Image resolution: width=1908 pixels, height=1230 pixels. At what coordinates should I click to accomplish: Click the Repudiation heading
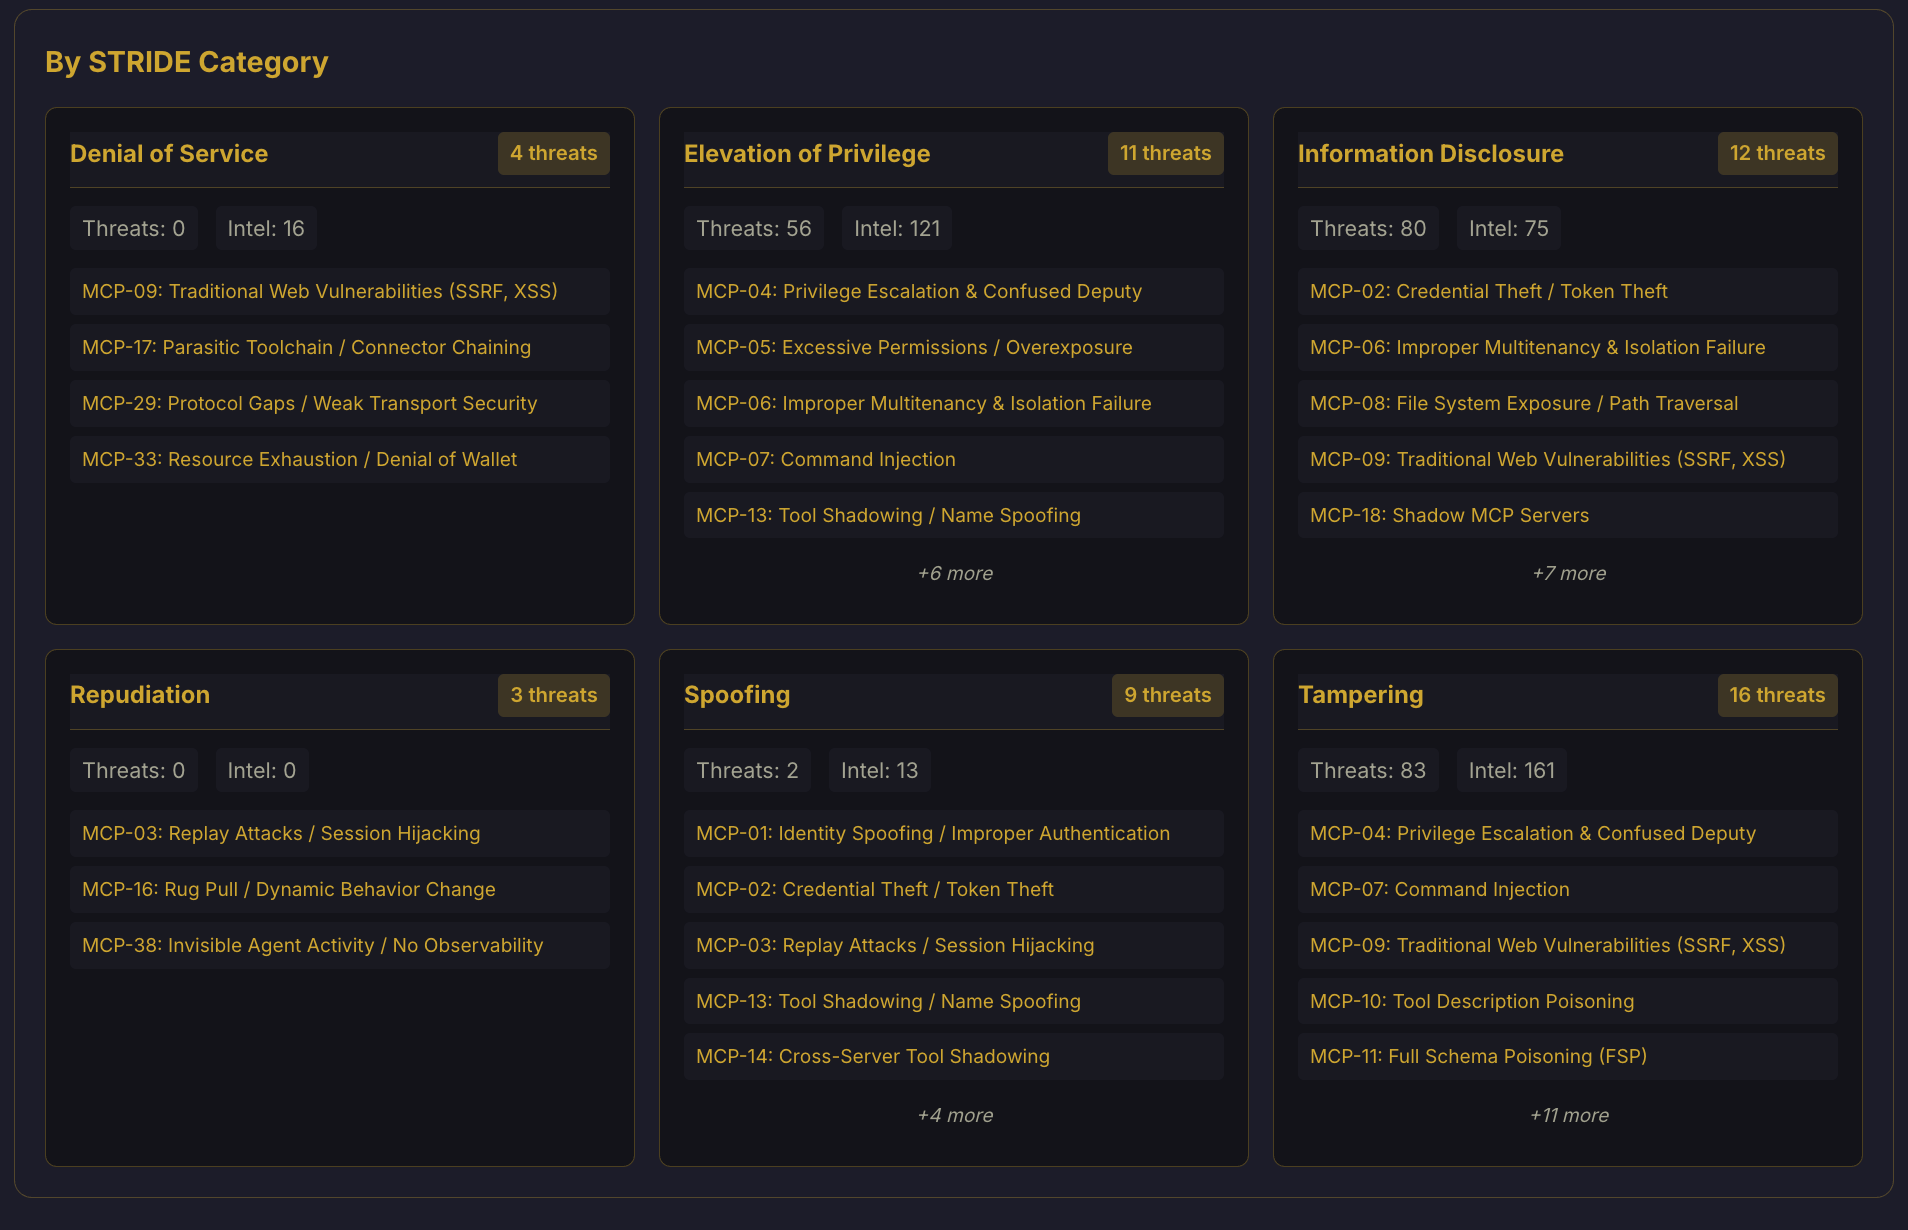[140, 695]
